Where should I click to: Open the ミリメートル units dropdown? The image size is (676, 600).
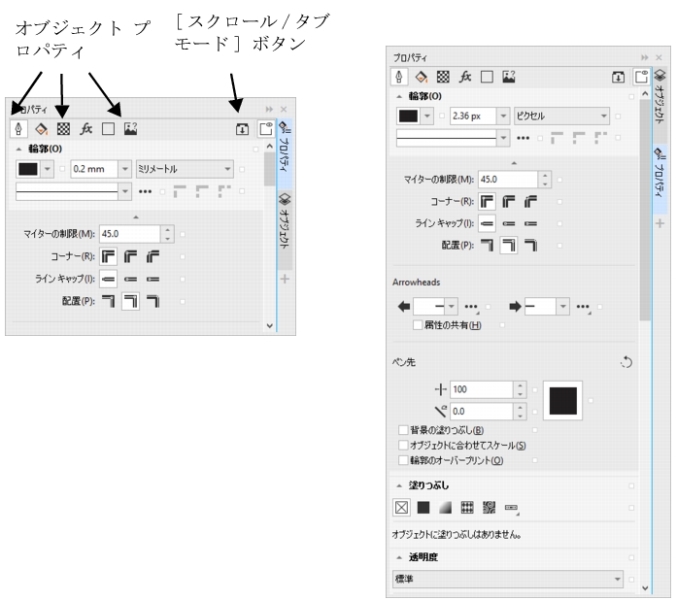(x=226, y=170)
